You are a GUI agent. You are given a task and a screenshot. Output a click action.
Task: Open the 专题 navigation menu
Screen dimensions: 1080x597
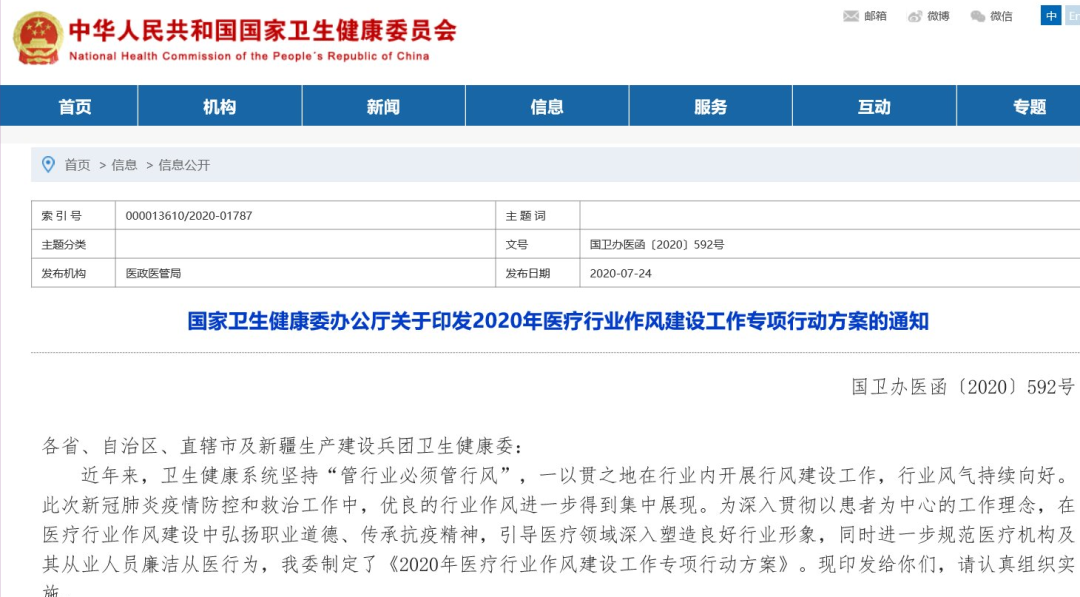[1029, 106]
